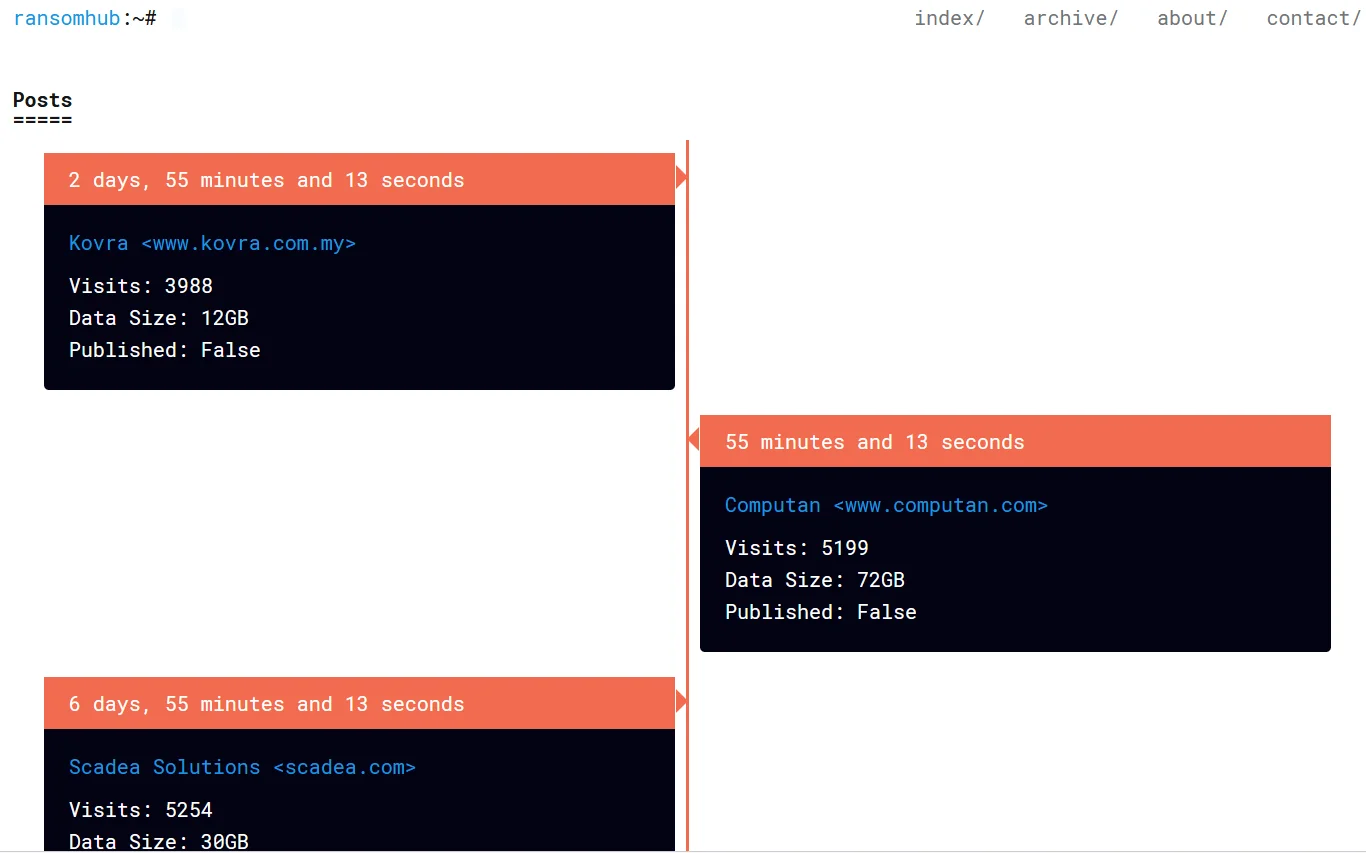This screenshot has width=1366, height=853.
Task: Select the '6 days, 55 minutes and 13 seconds' header
Action: [359, 703]
